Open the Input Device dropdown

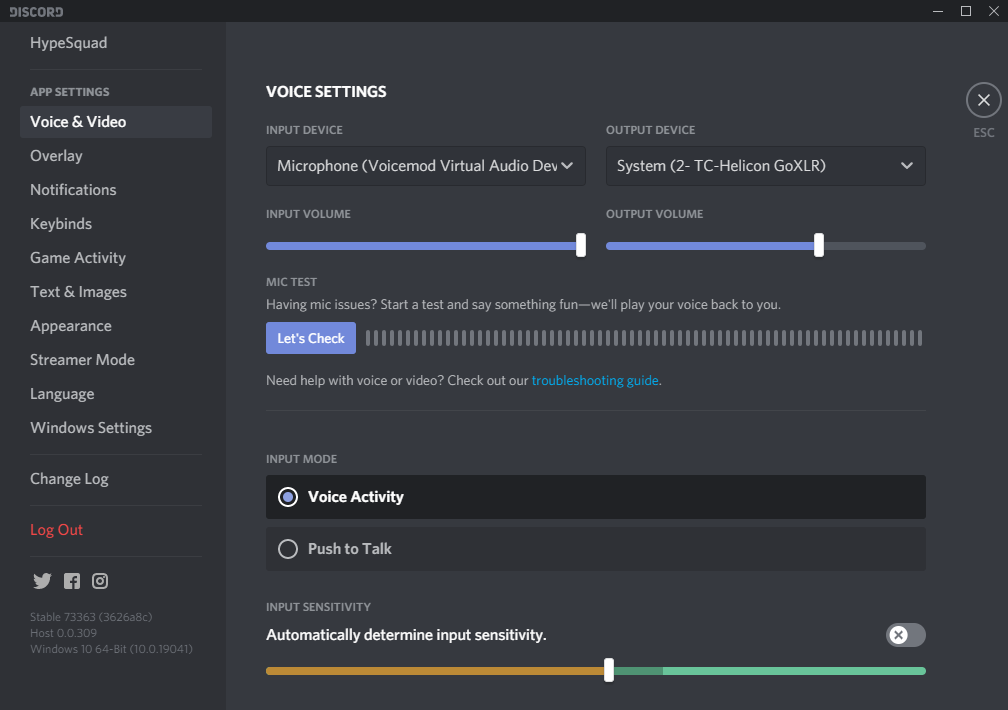pyautogui.click(x=426, y=166)
